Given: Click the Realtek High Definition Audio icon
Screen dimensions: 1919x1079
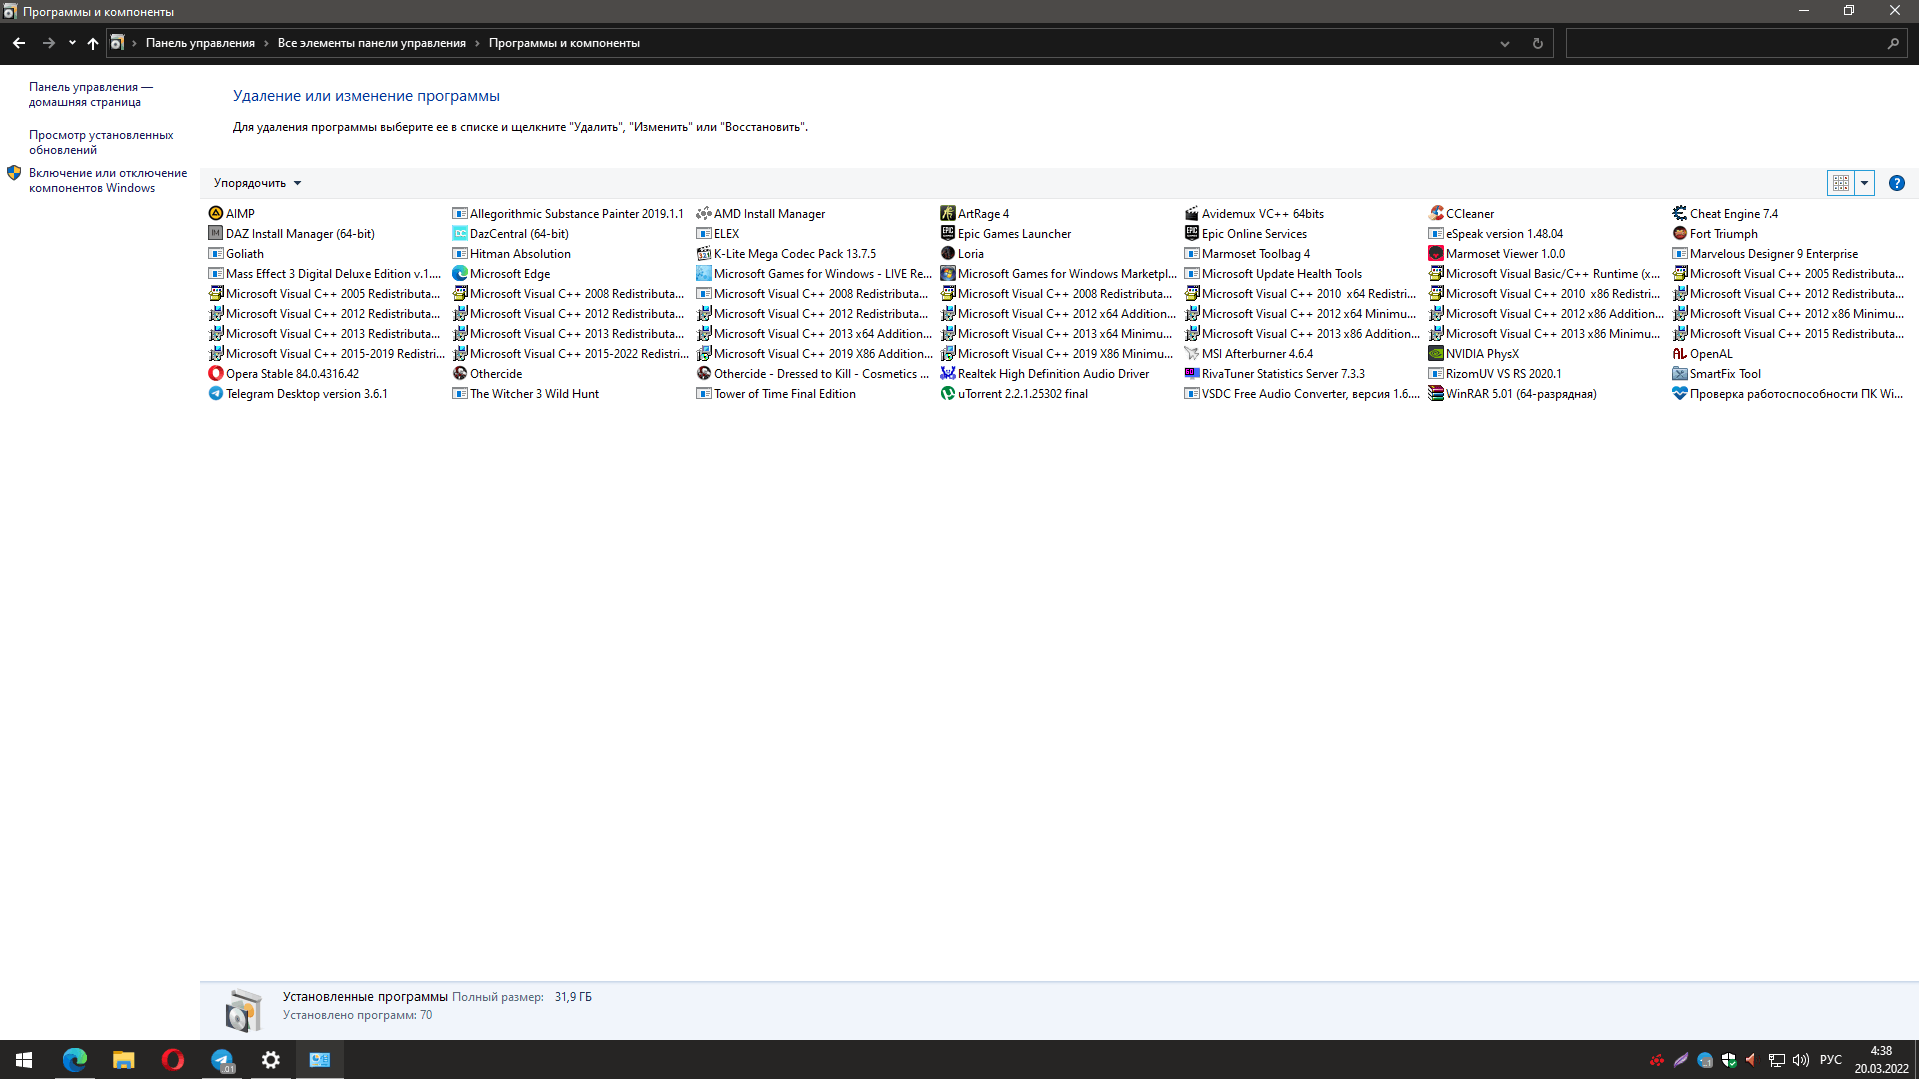Looking at the screenshot, I should [947, 373].
